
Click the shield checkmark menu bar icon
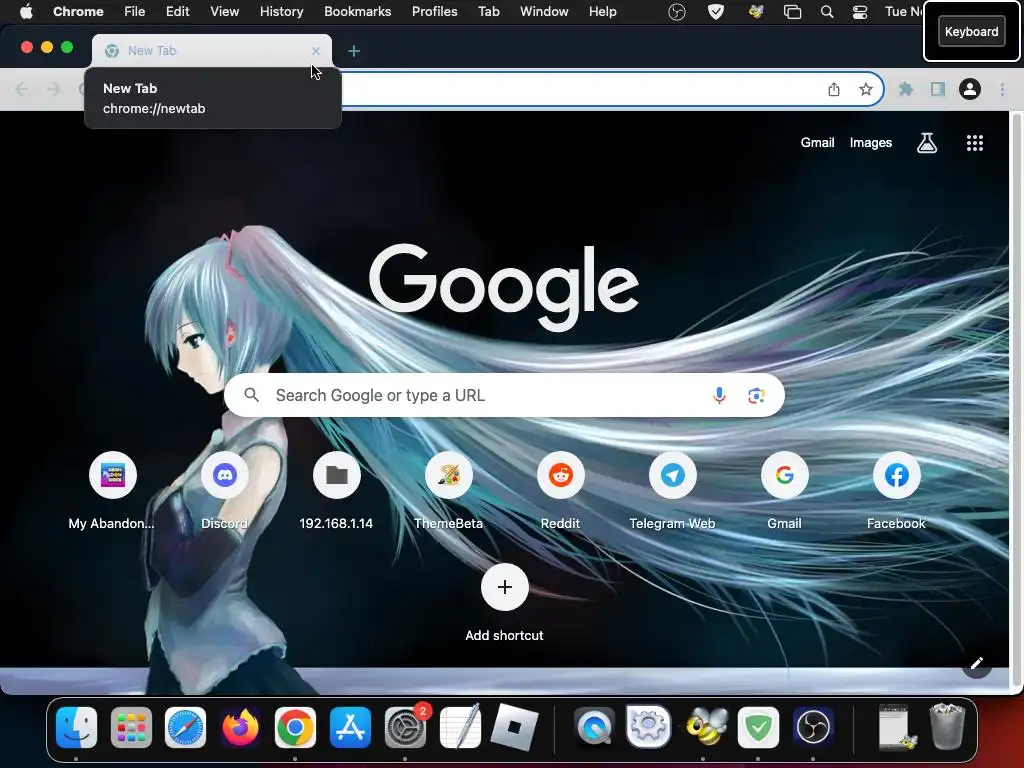pyautogui.click(x=716, y=12)
